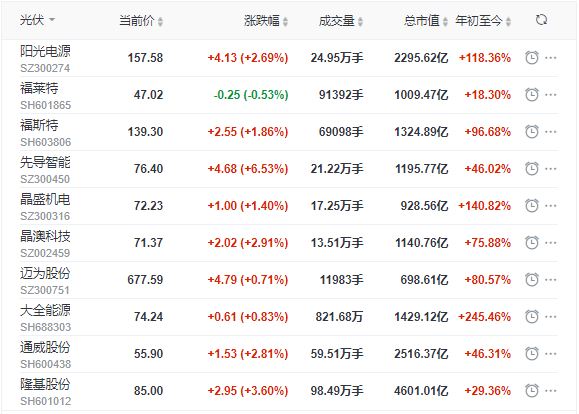The width and height of the screenshot is (579, 414).
Task: Click change +4.68 (+6.53%)
Action: pos(248,169)
